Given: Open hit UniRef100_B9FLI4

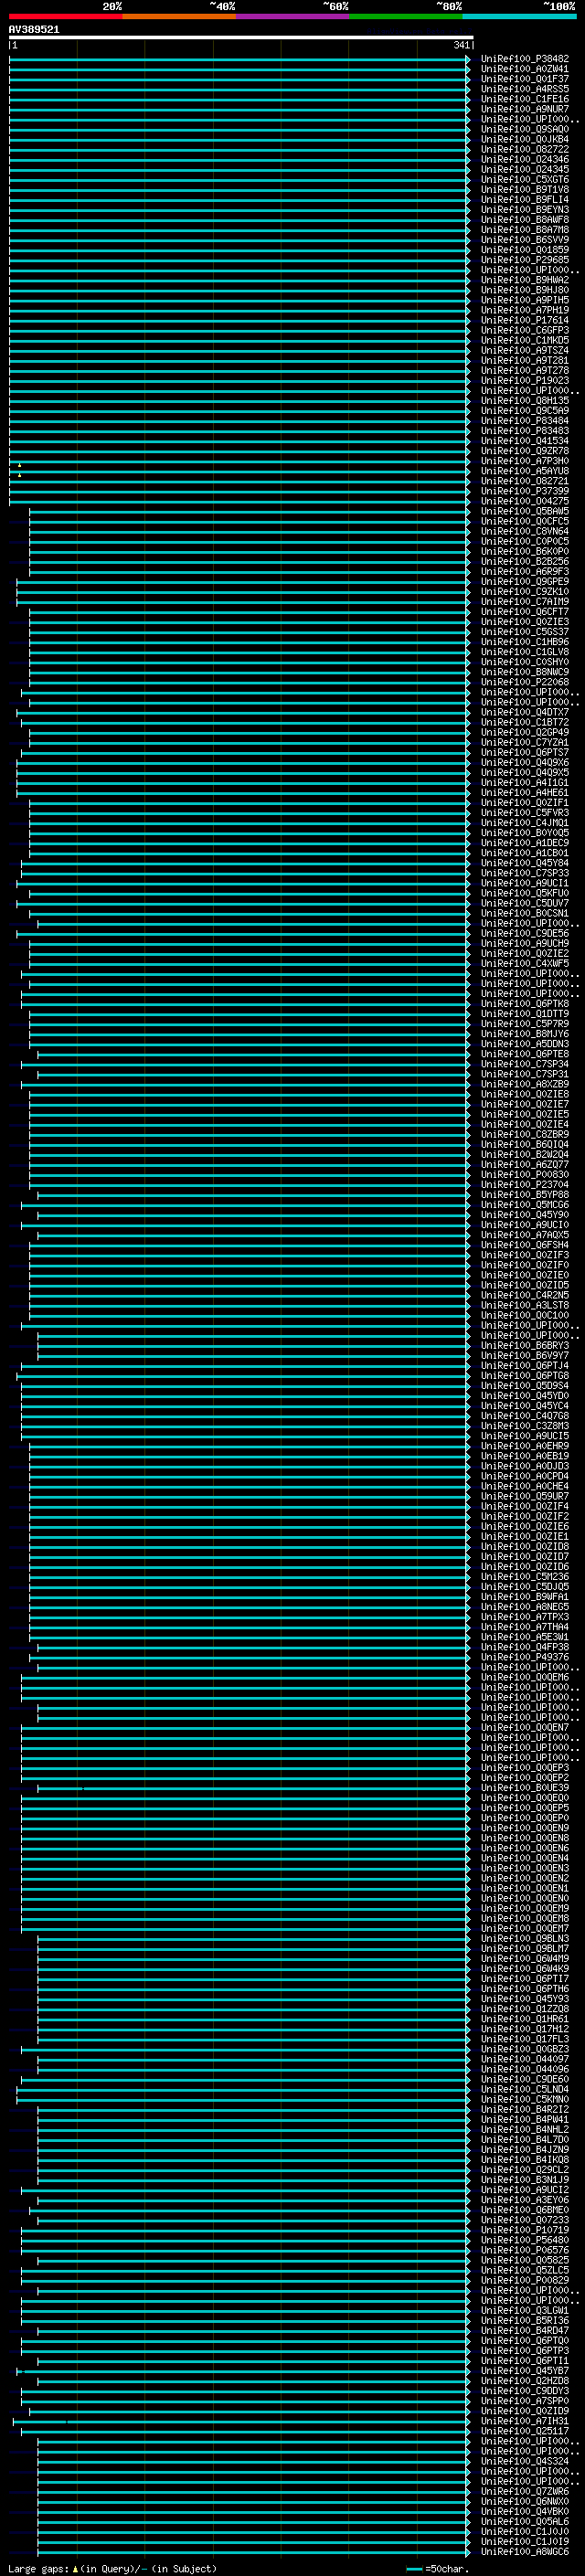Looking at the screenshot, I should click(525, 199).
